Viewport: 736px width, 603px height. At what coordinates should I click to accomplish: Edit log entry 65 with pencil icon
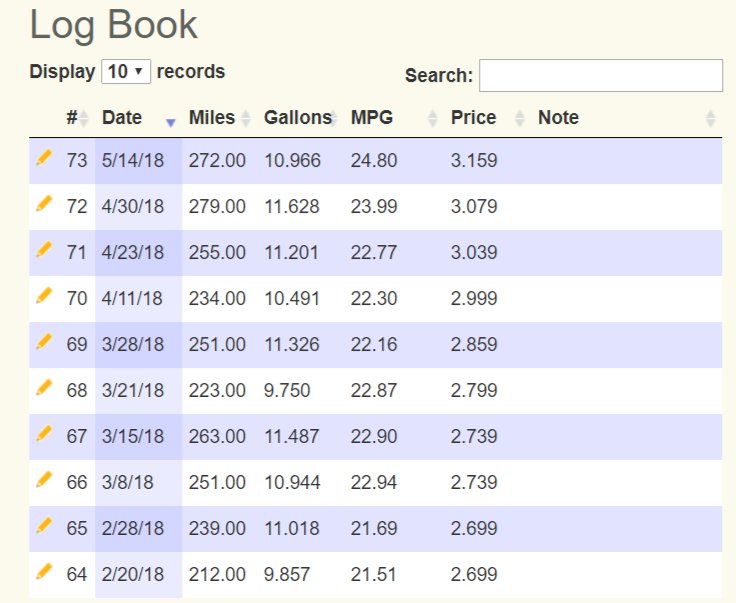44,526
